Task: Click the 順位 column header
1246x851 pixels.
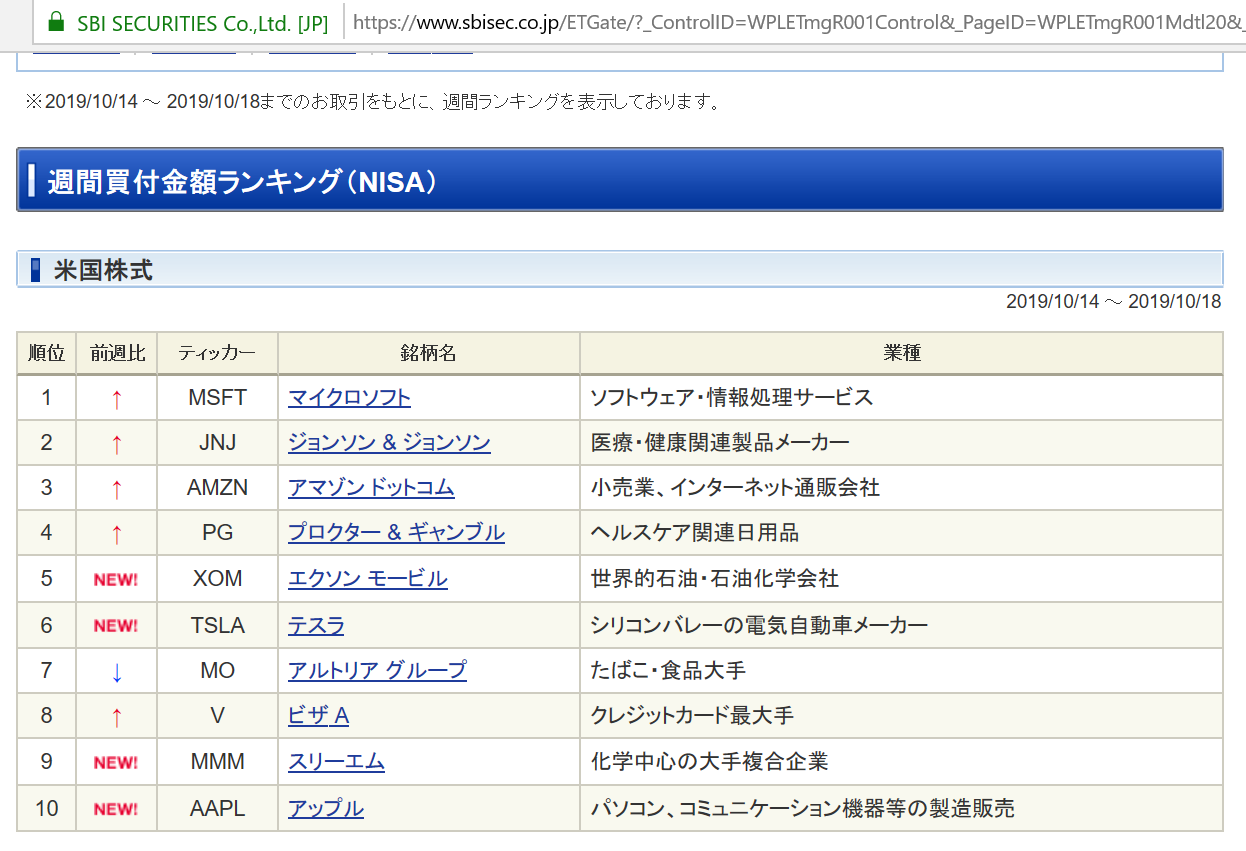Action: tap(47, 353)
